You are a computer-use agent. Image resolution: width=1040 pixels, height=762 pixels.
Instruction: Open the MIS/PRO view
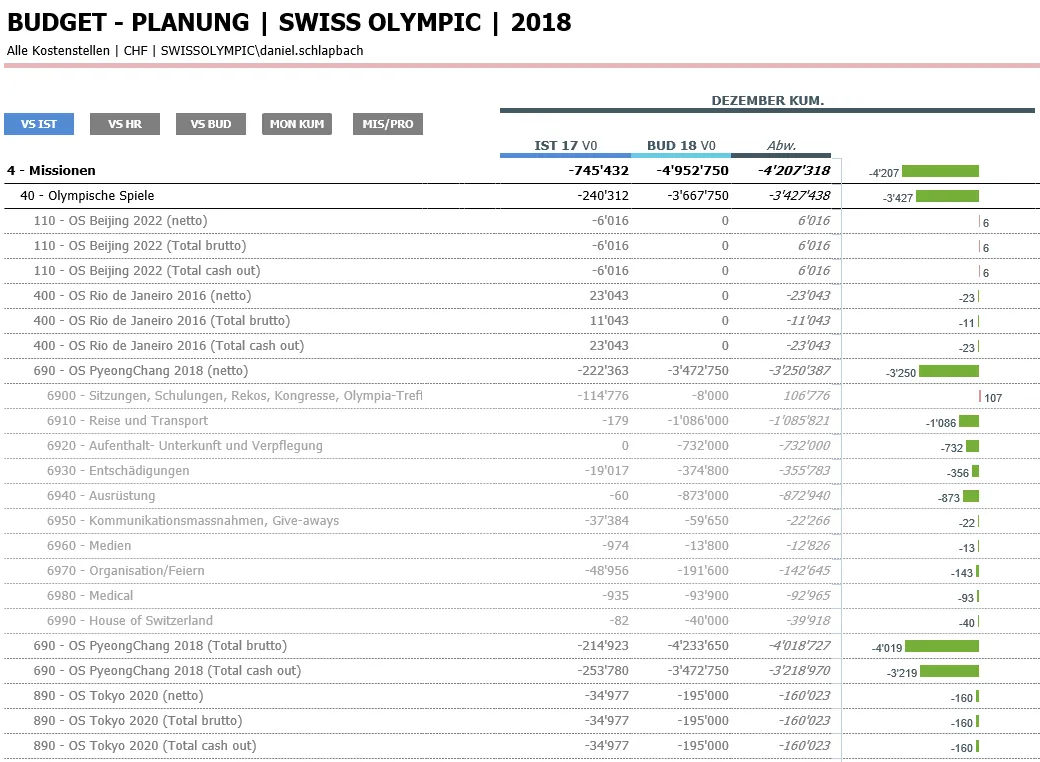pos(387,124)
